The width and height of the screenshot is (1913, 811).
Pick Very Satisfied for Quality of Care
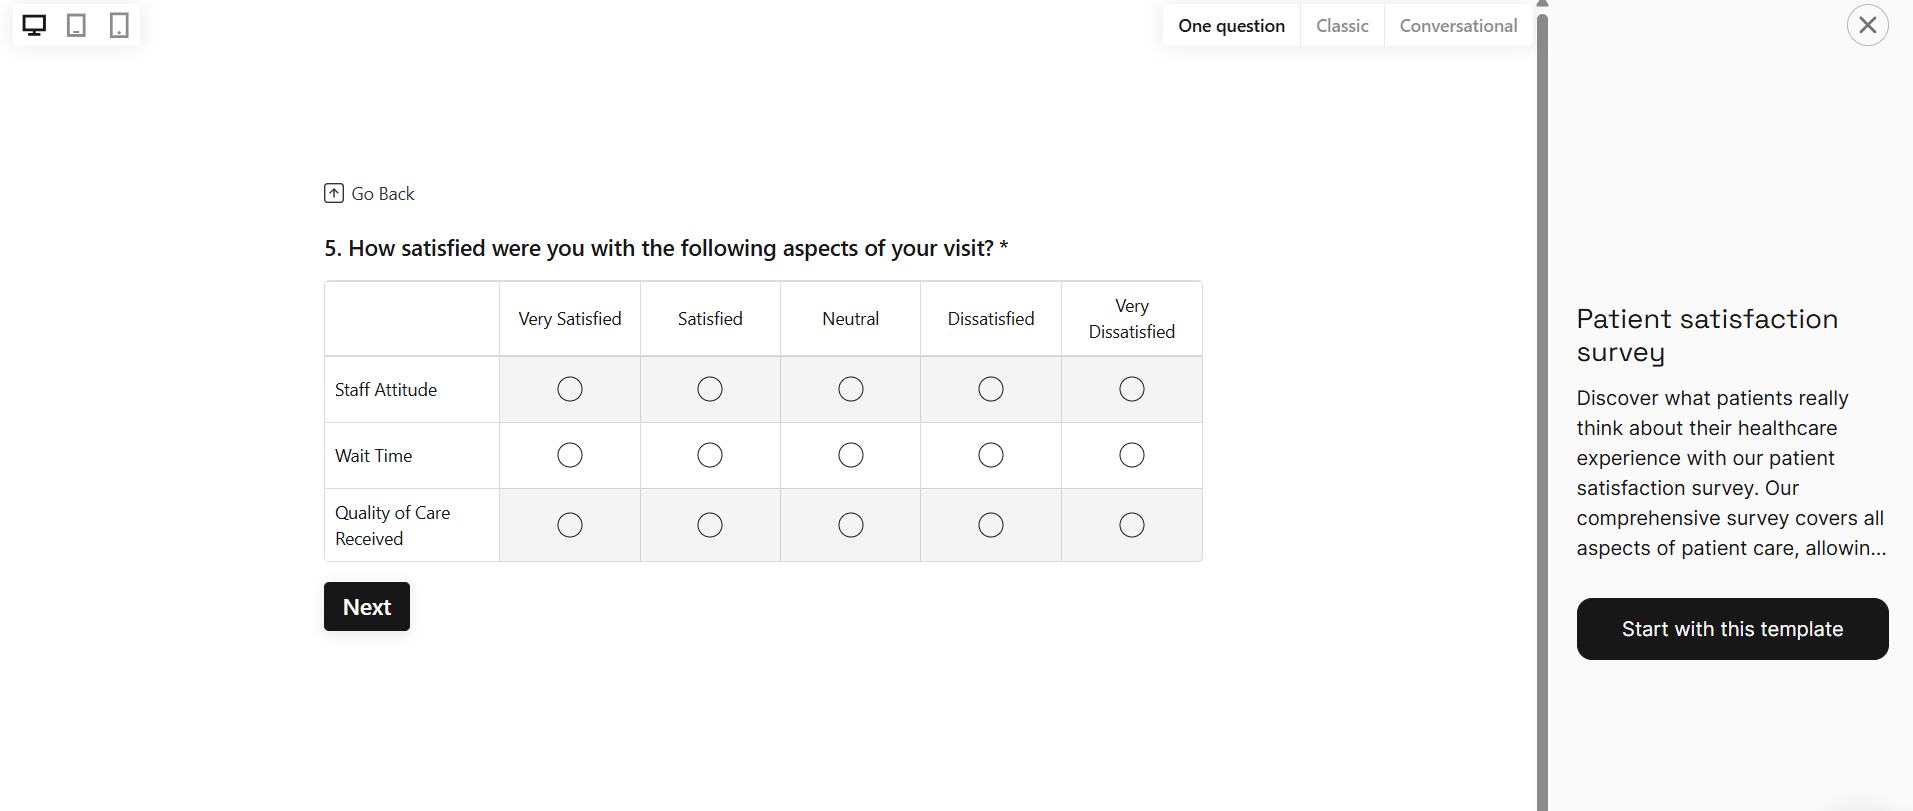point(570,525)
